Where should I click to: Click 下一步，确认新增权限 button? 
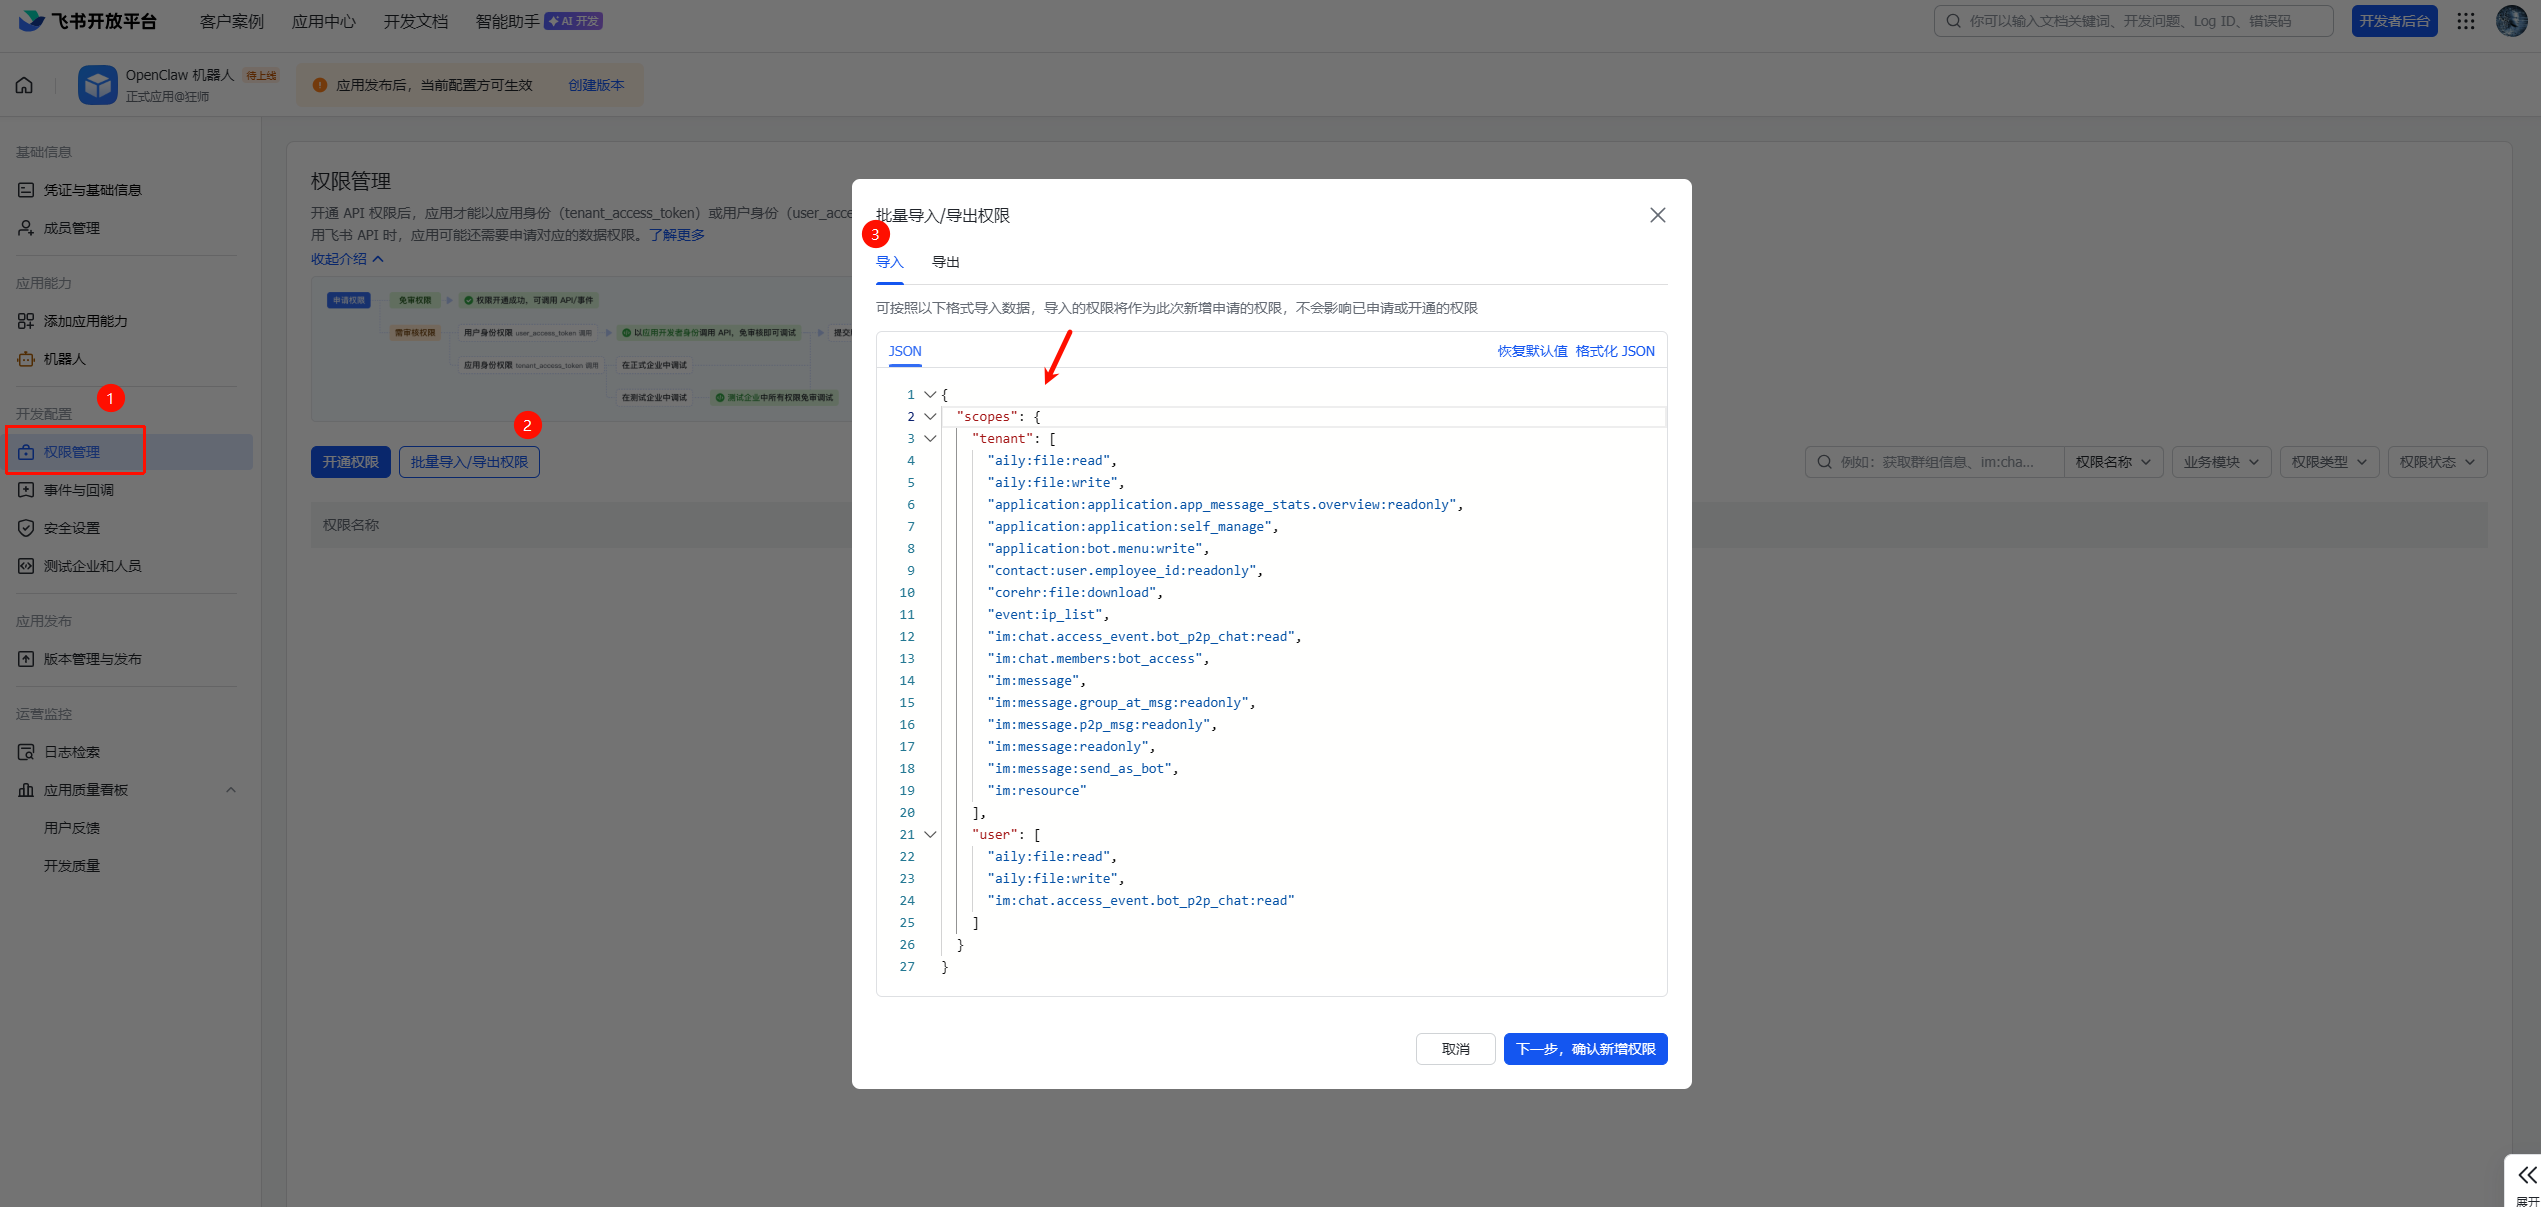point(1585,1049)
